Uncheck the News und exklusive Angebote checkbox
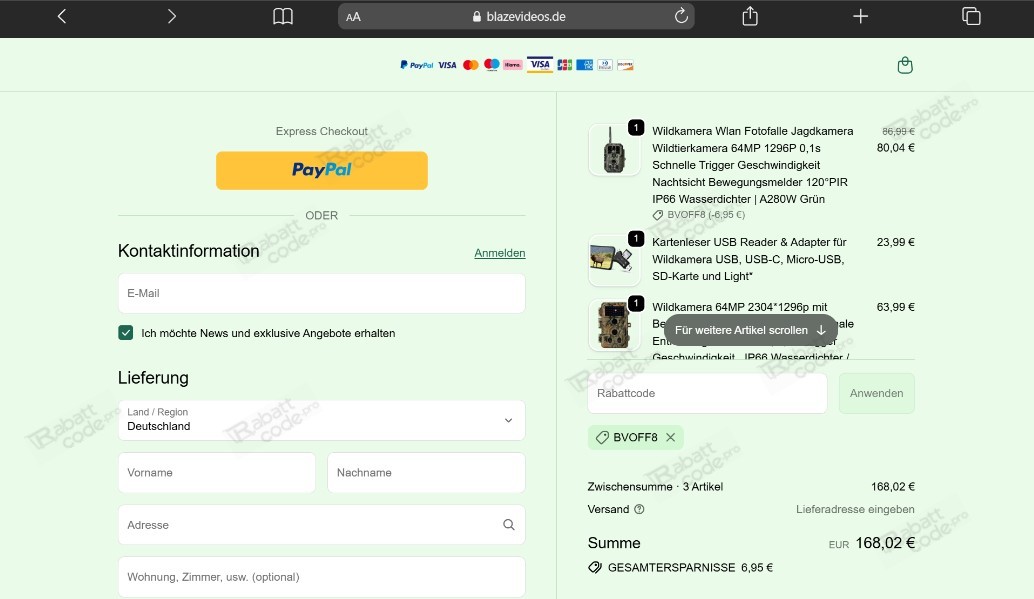The height and width of the screenshot is (599, 1034). click(x=126, y=332)
